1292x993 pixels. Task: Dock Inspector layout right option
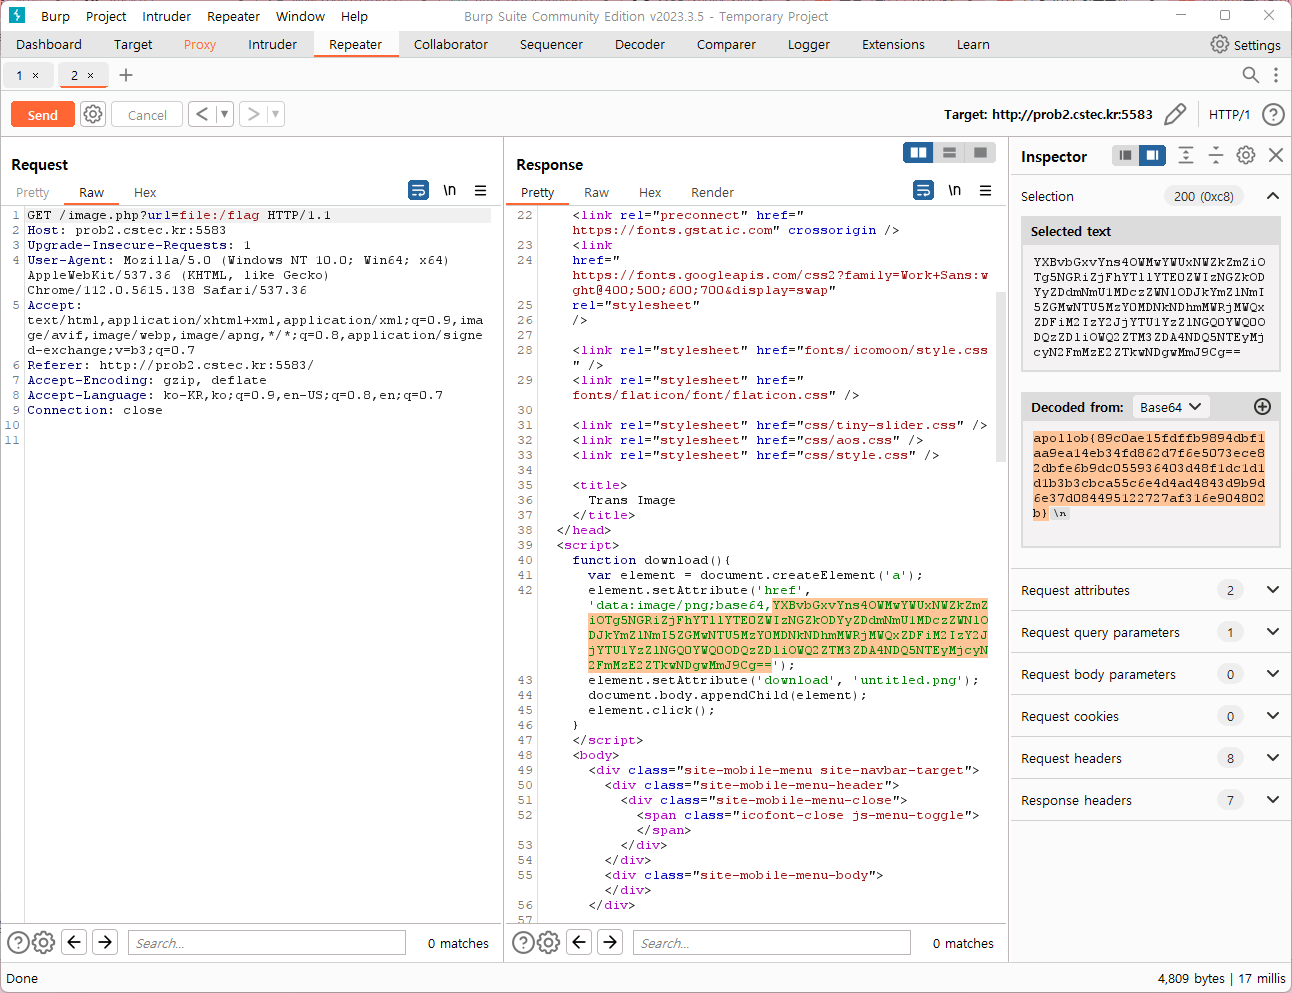pyautogui.click(x=1152, y=155)
